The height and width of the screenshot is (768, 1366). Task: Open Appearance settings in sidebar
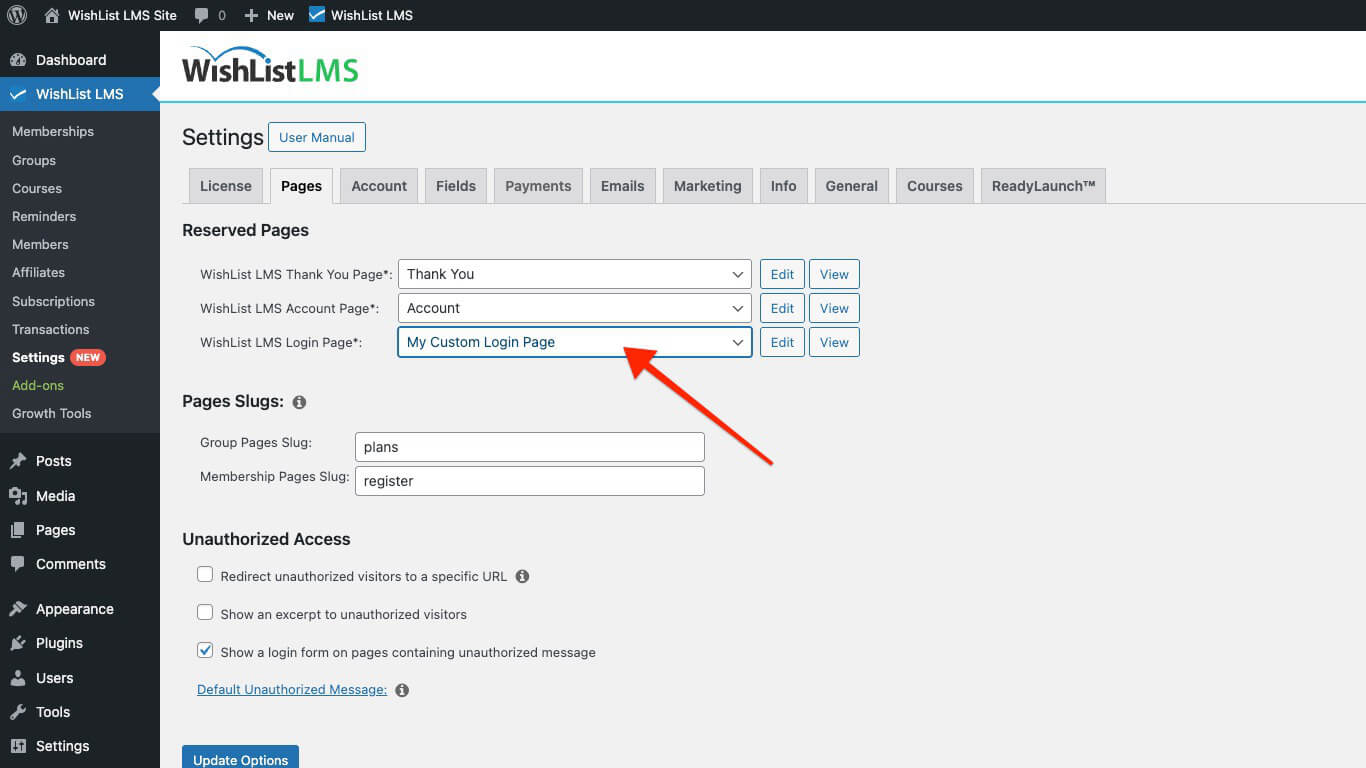[x=73, y=608]
